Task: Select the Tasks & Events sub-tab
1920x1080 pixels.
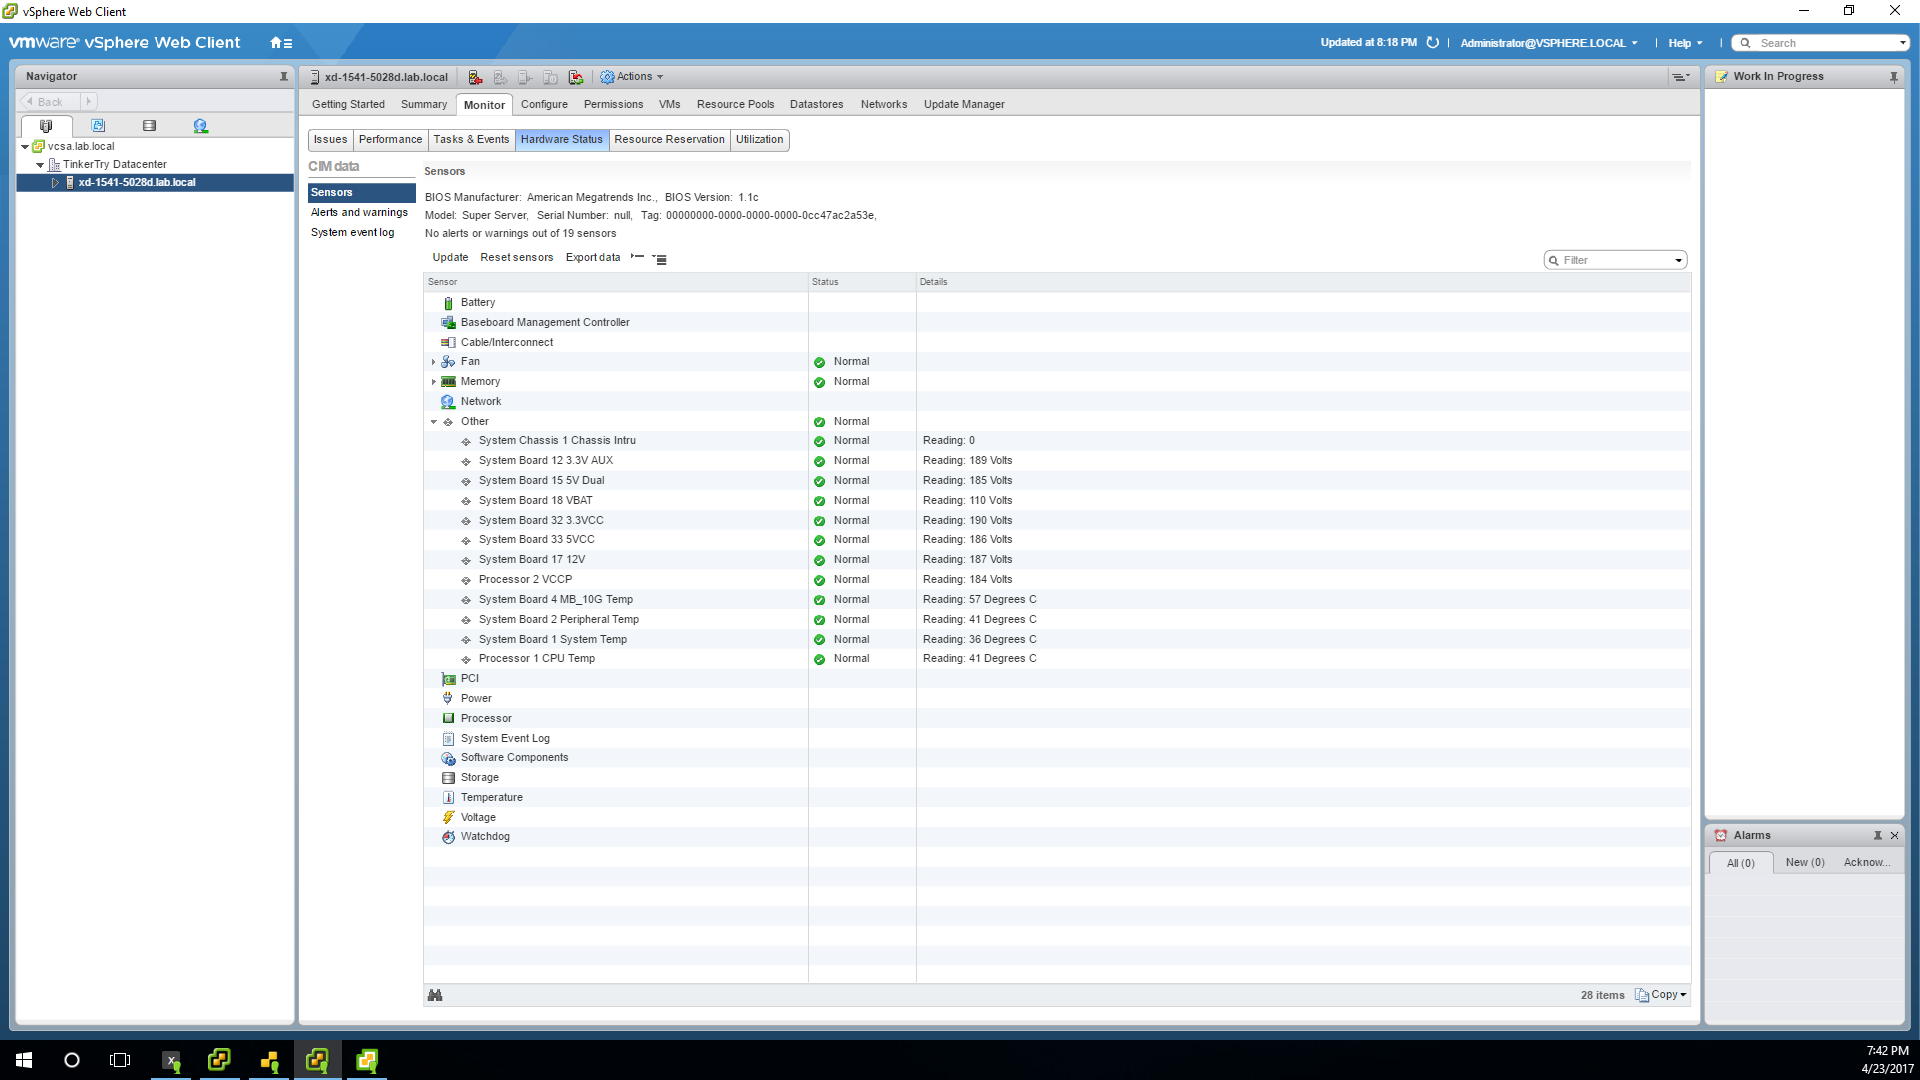Action: pos(471,140)
